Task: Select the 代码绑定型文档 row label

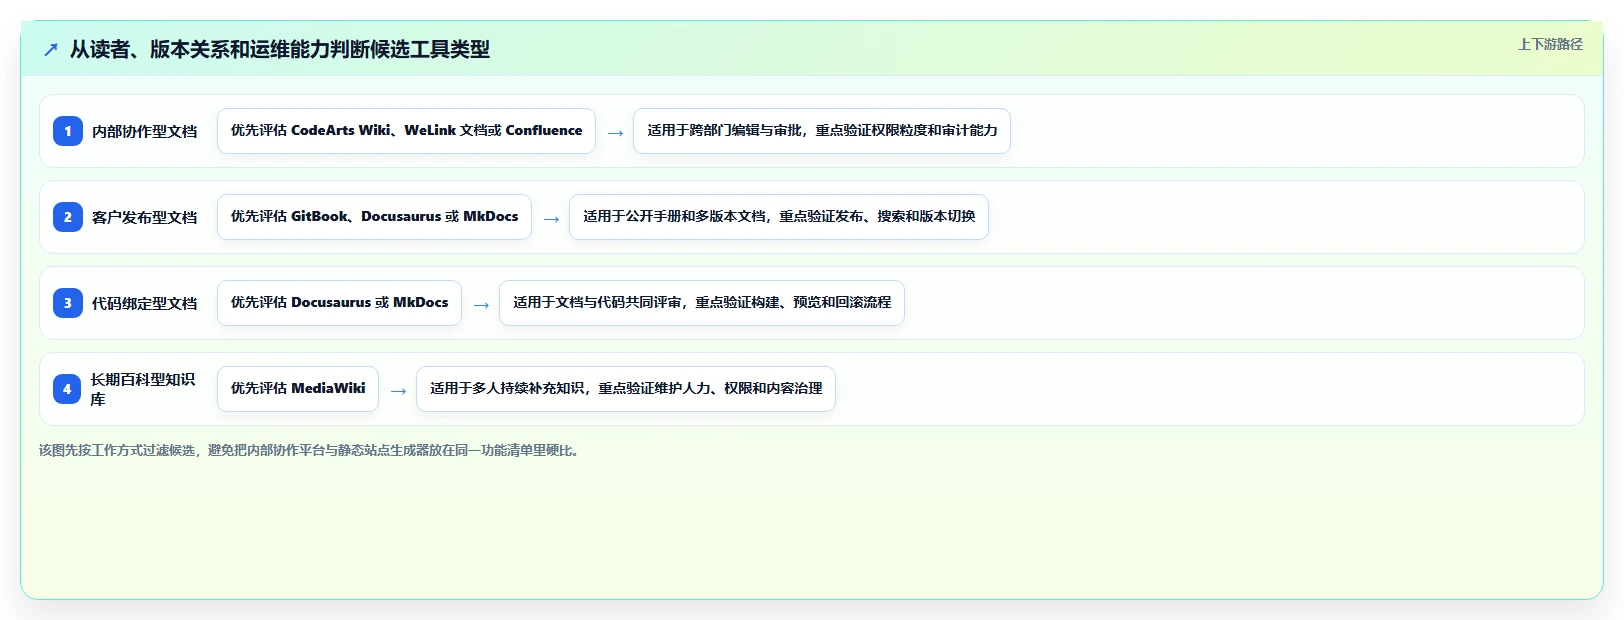Action: (145, 303)
